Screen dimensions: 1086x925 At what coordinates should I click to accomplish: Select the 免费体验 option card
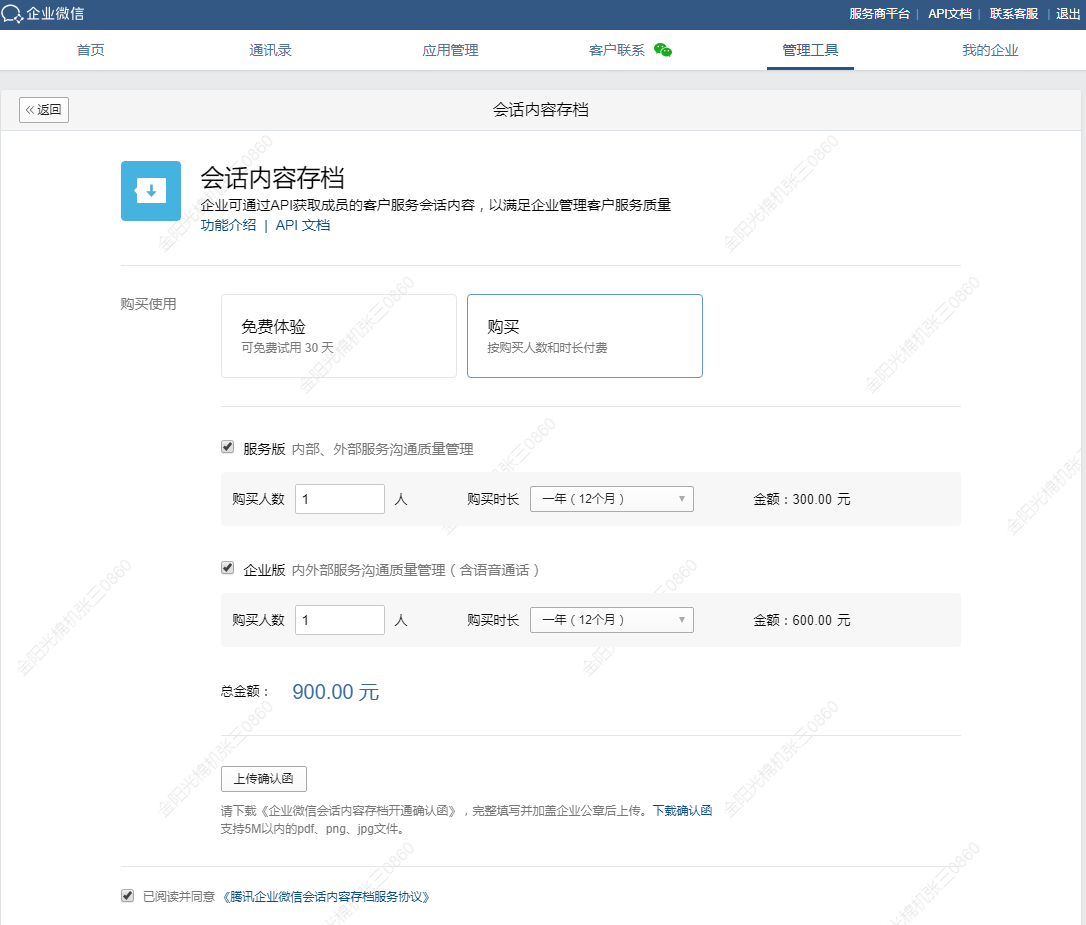click(338, 336)
